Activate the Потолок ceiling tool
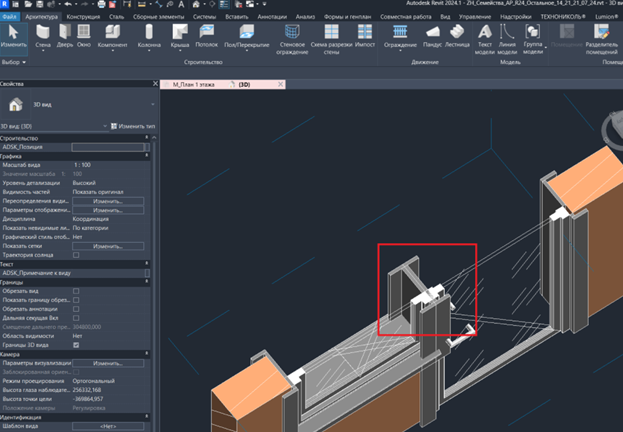The height and width of the screenshot is (432, 623). (207, 36)
